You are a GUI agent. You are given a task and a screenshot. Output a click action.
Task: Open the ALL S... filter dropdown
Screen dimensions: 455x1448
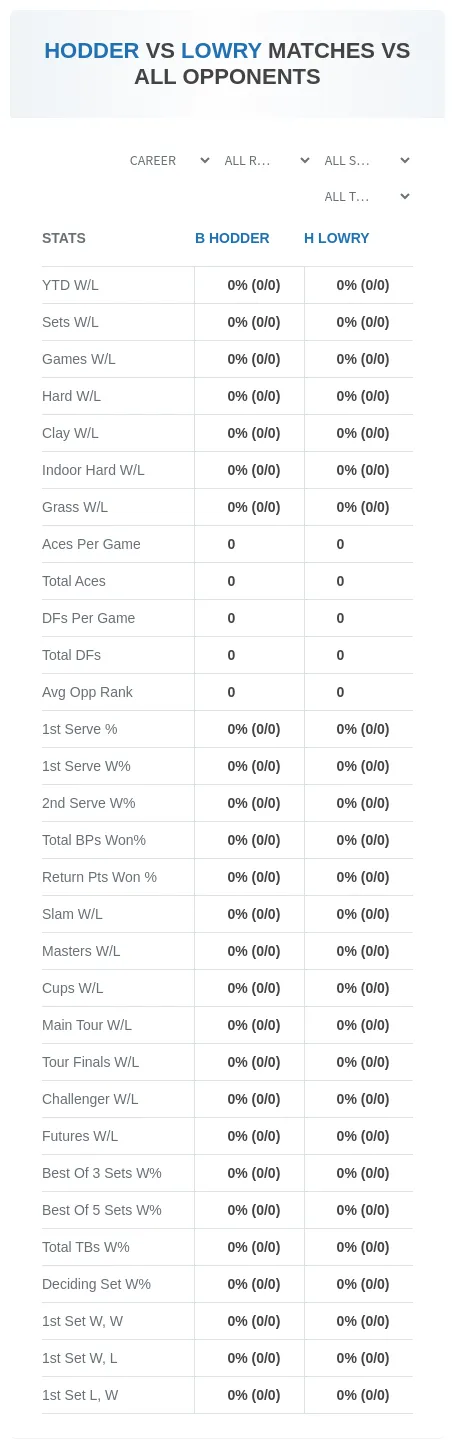click(366, 160)
